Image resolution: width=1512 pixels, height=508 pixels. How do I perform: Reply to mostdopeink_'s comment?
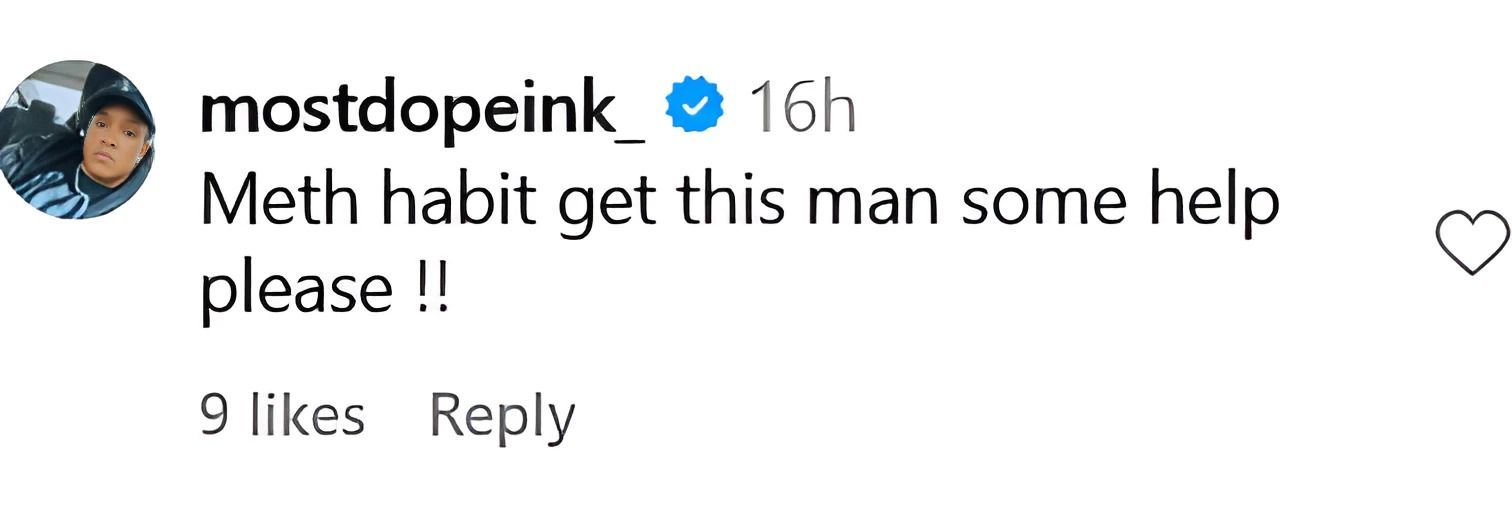[x=502, y=415]
